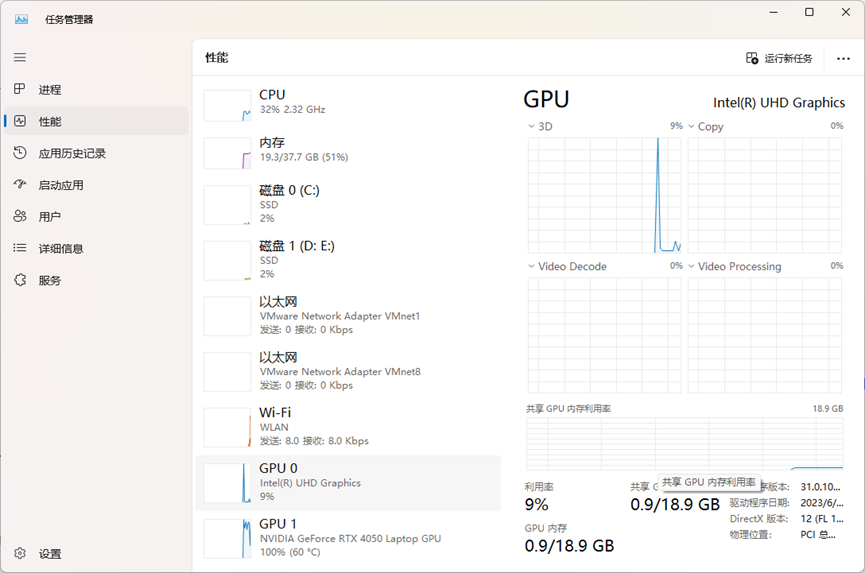Select the VMnet8 以太网 adapter entry
The image size is (865, 573).
pos(349,371)
